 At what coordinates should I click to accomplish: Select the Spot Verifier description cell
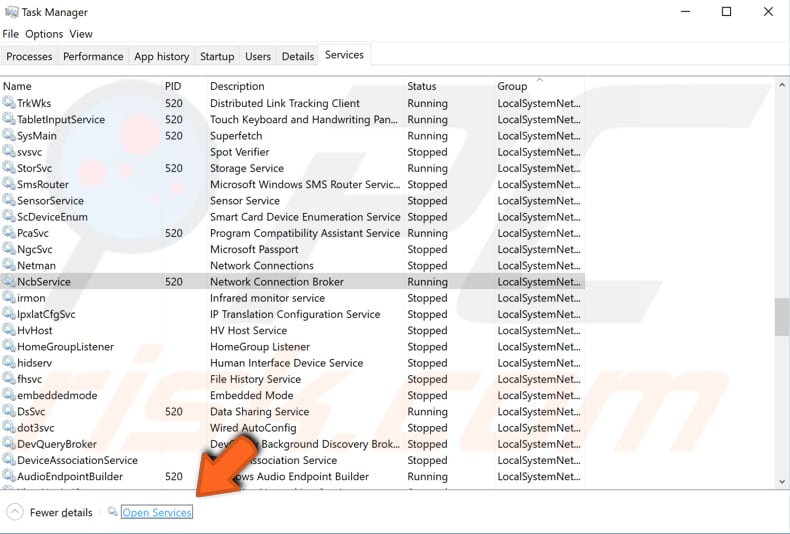(x=239, y=152)
